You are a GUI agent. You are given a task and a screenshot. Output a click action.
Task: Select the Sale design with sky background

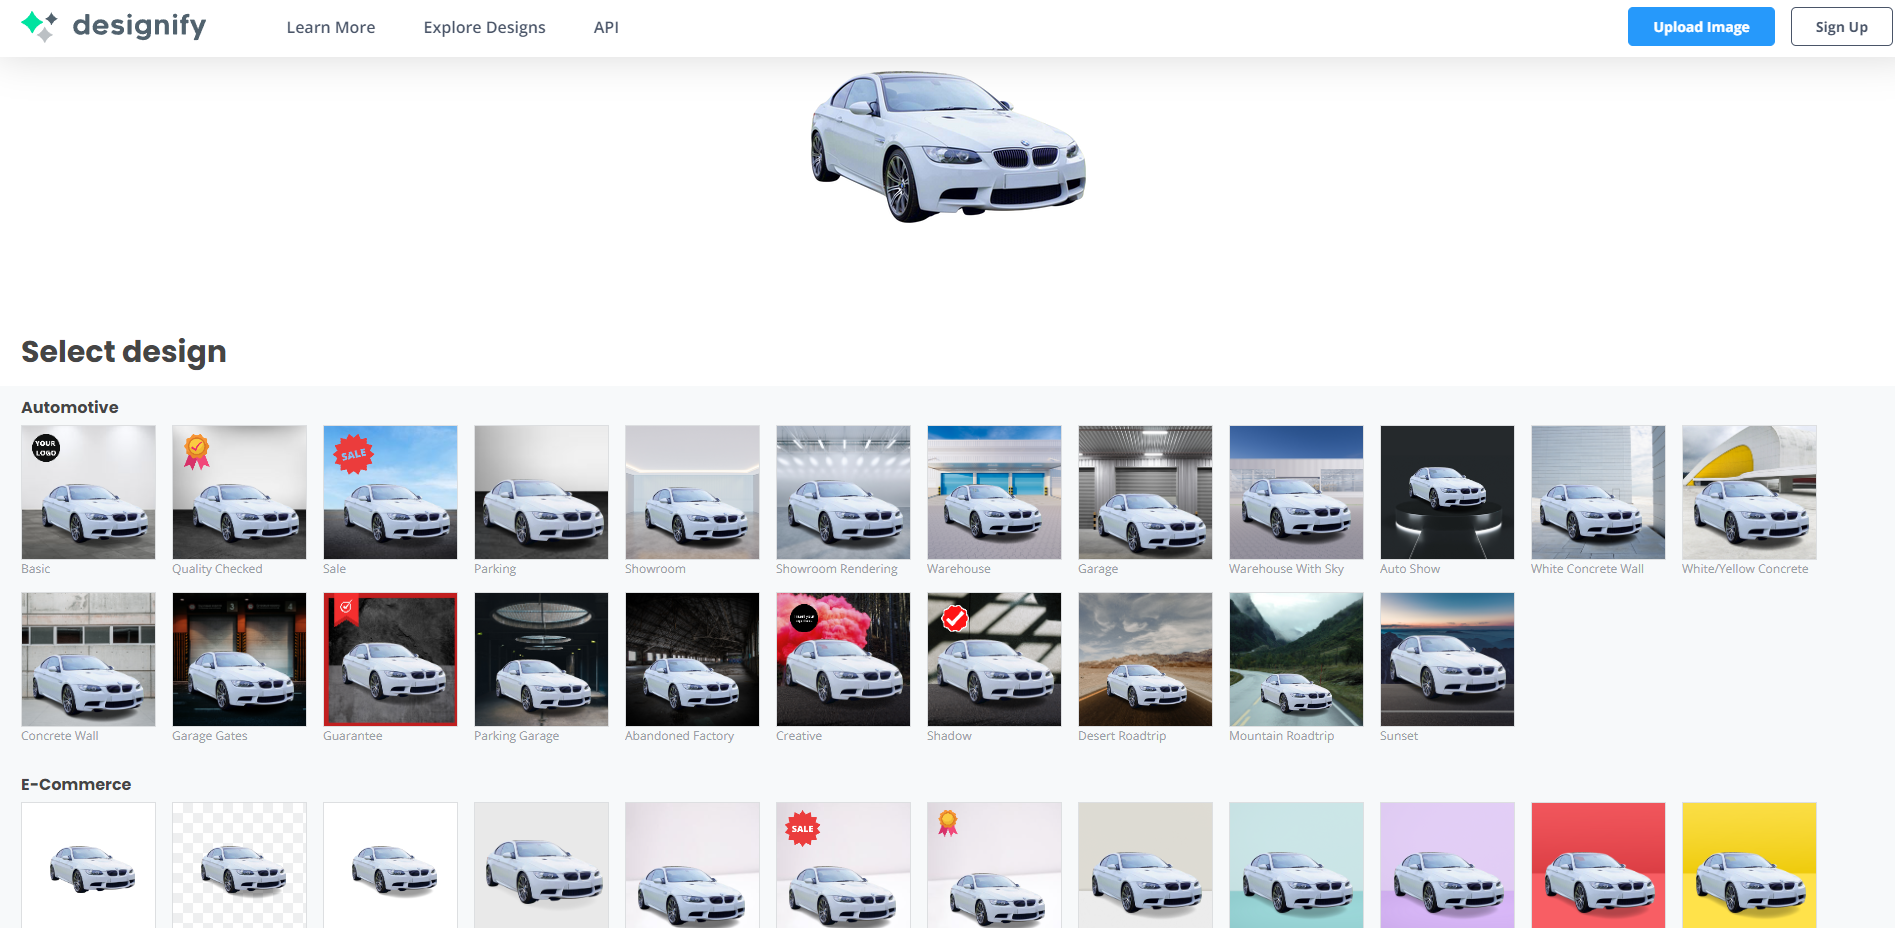[x=390, y=492]
